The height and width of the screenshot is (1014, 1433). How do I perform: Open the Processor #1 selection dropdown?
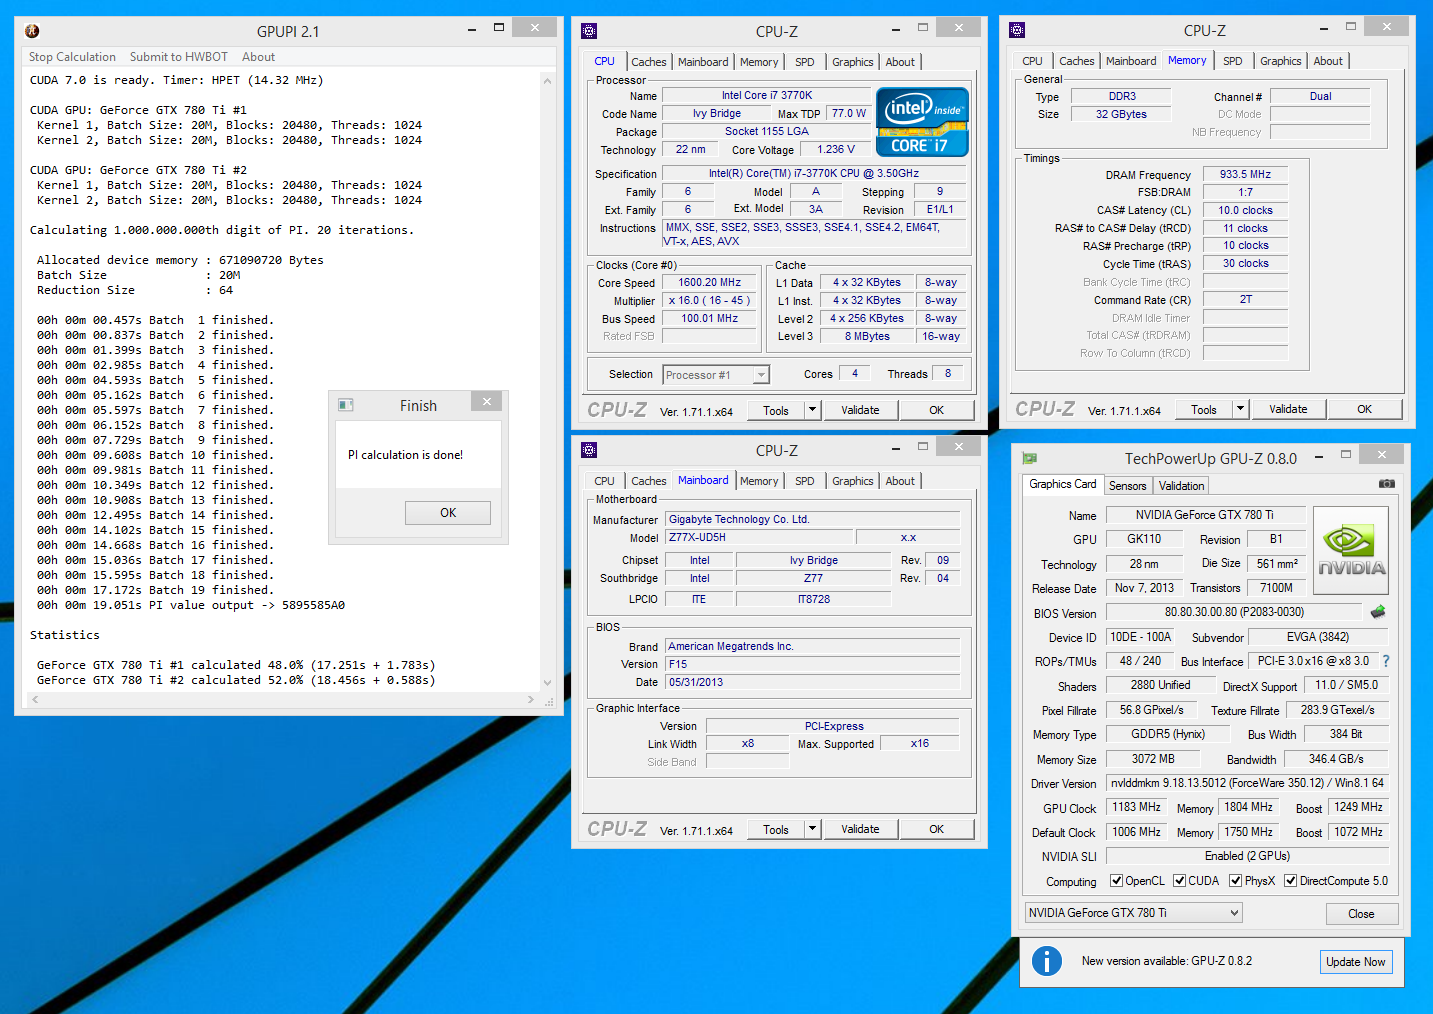click(x=716, y=375)
